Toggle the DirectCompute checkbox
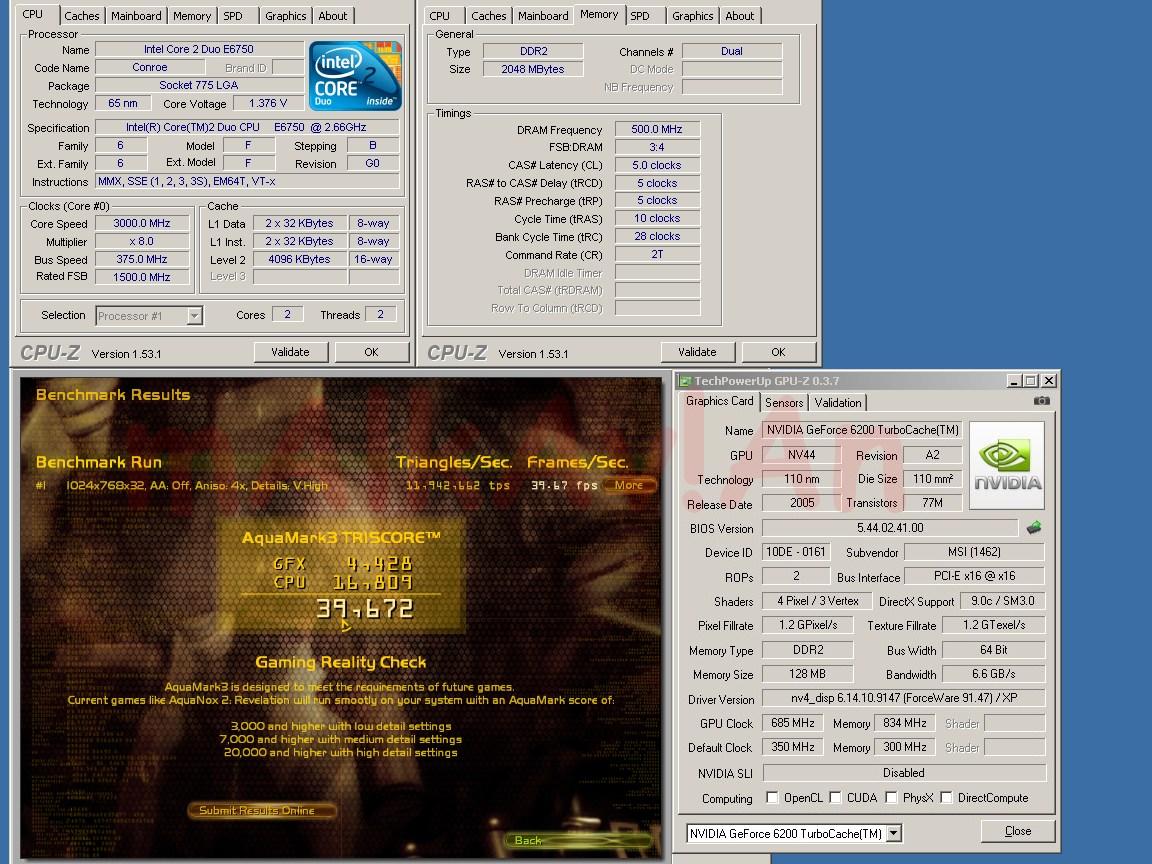The image size is (1152, 864). click(x=946, y=798)
